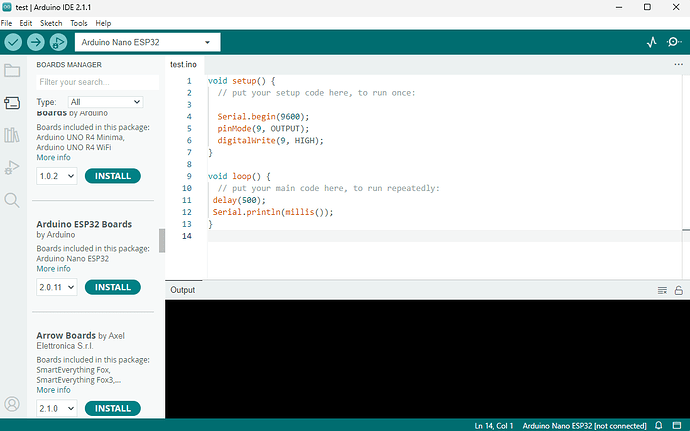Open the Serial Plotter icon

click(x=652, y=42)
